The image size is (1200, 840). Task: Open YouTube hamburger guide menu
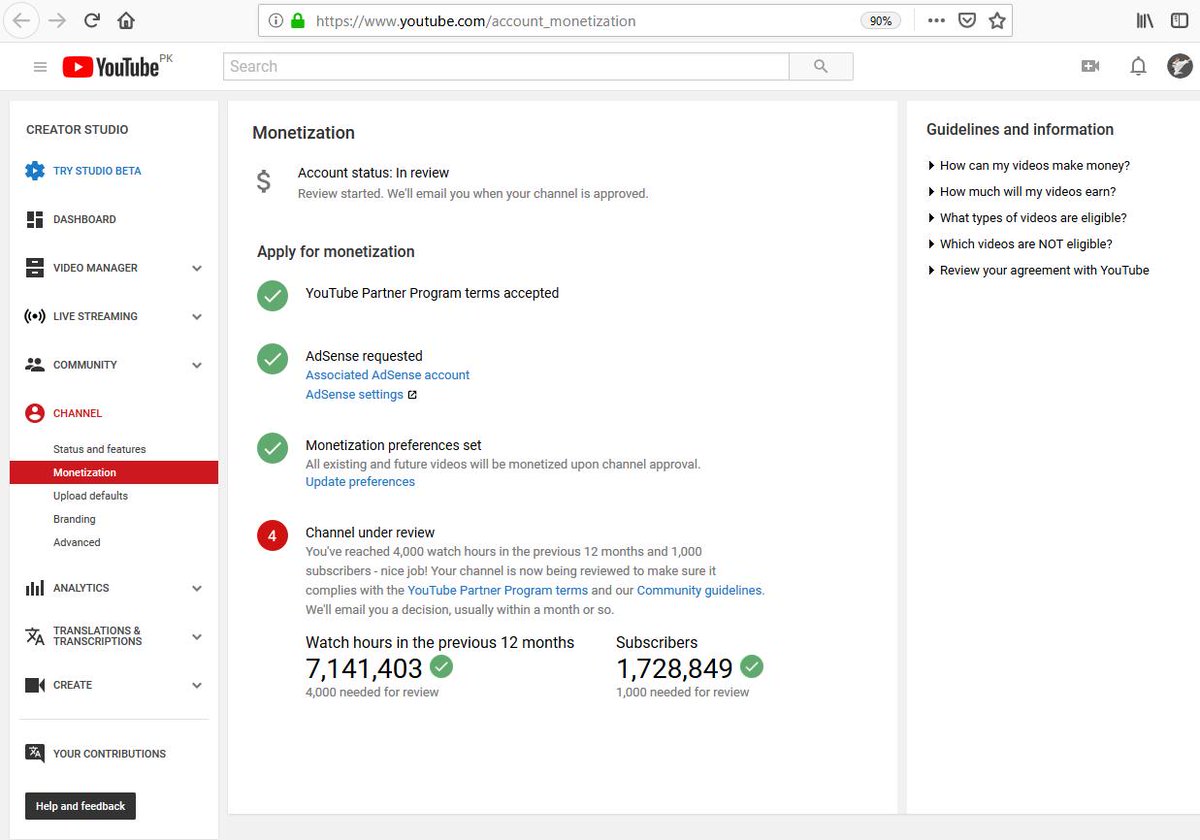point(40,67)
